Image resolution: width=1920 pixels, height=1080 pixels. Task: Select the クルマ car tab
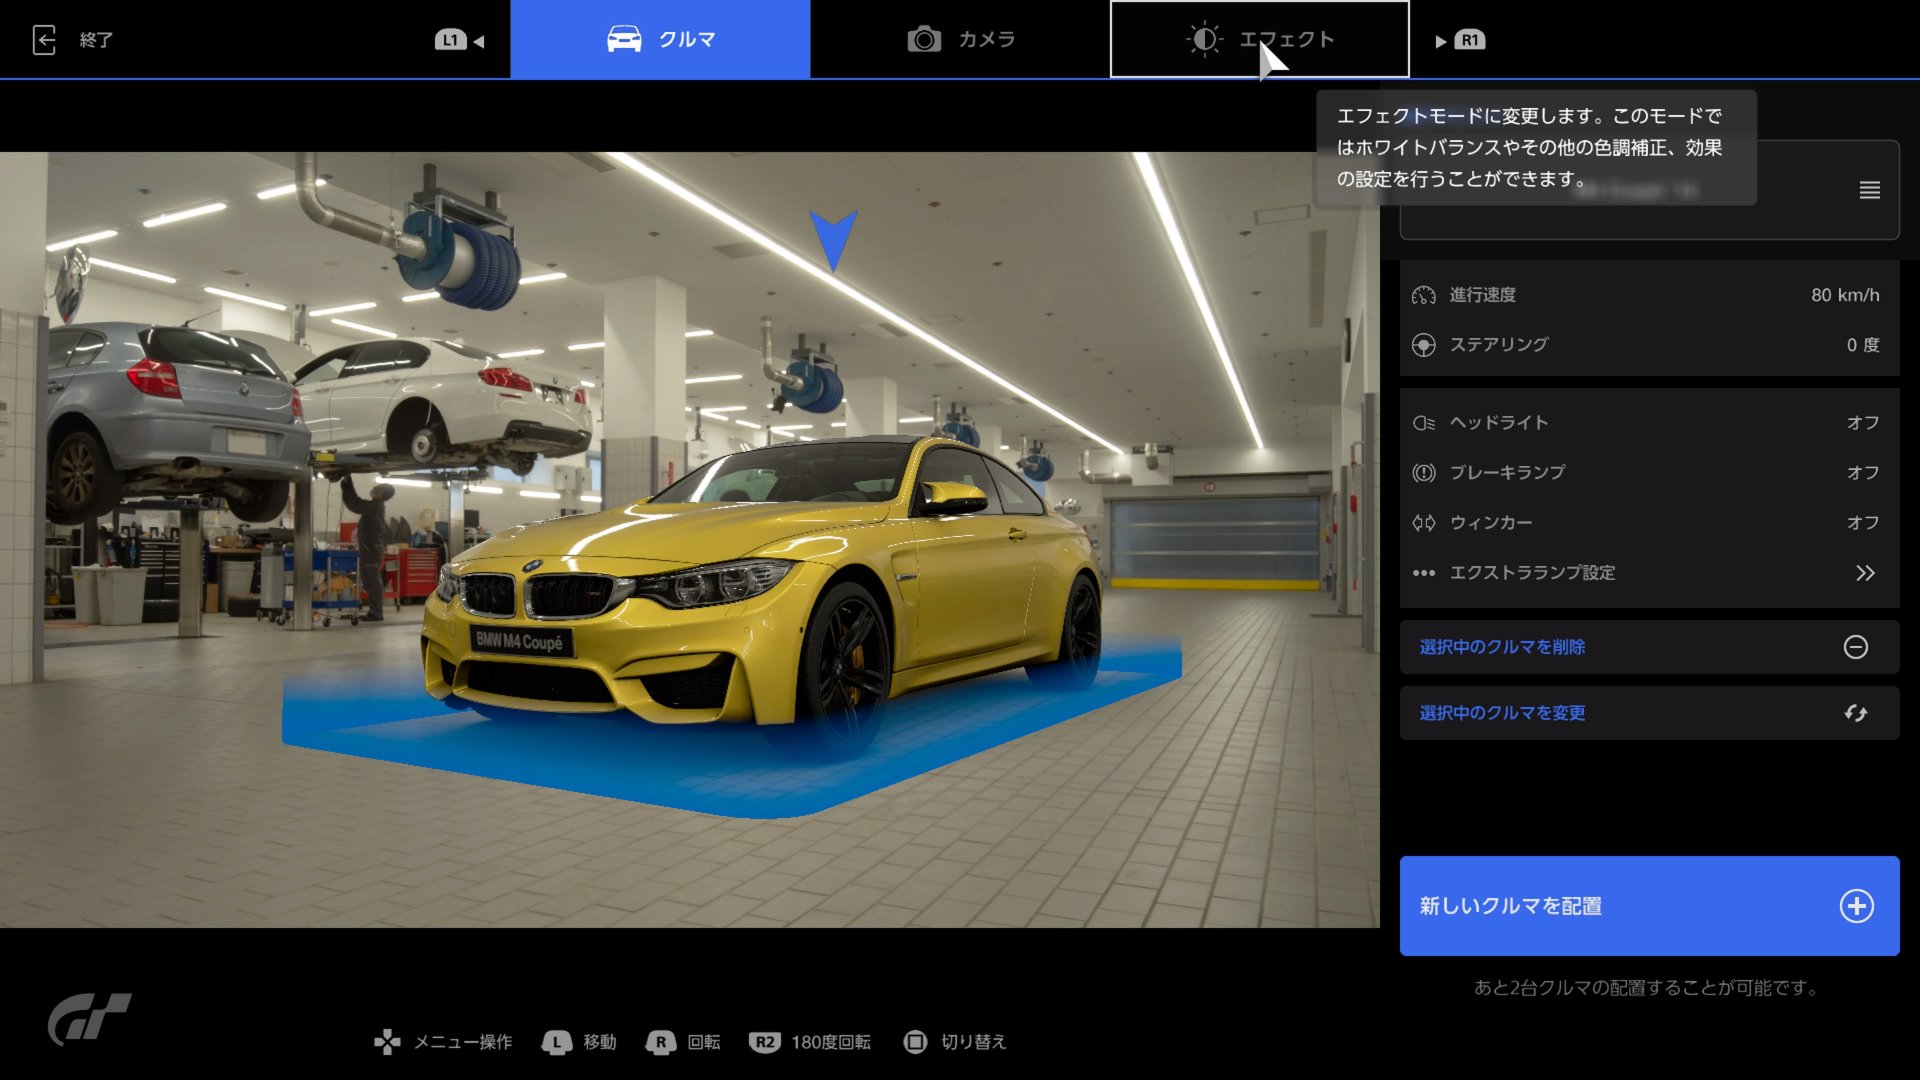coord(660,40)
